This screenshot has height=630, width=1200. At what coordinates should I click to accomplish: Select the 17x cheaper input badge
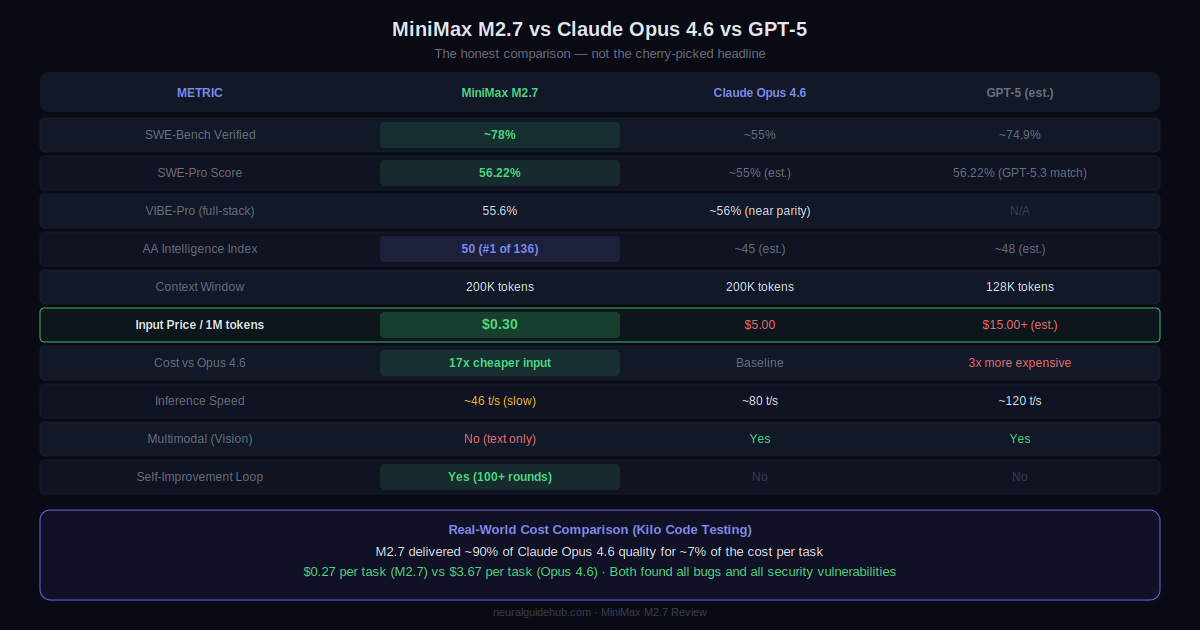tap(499, 363)
